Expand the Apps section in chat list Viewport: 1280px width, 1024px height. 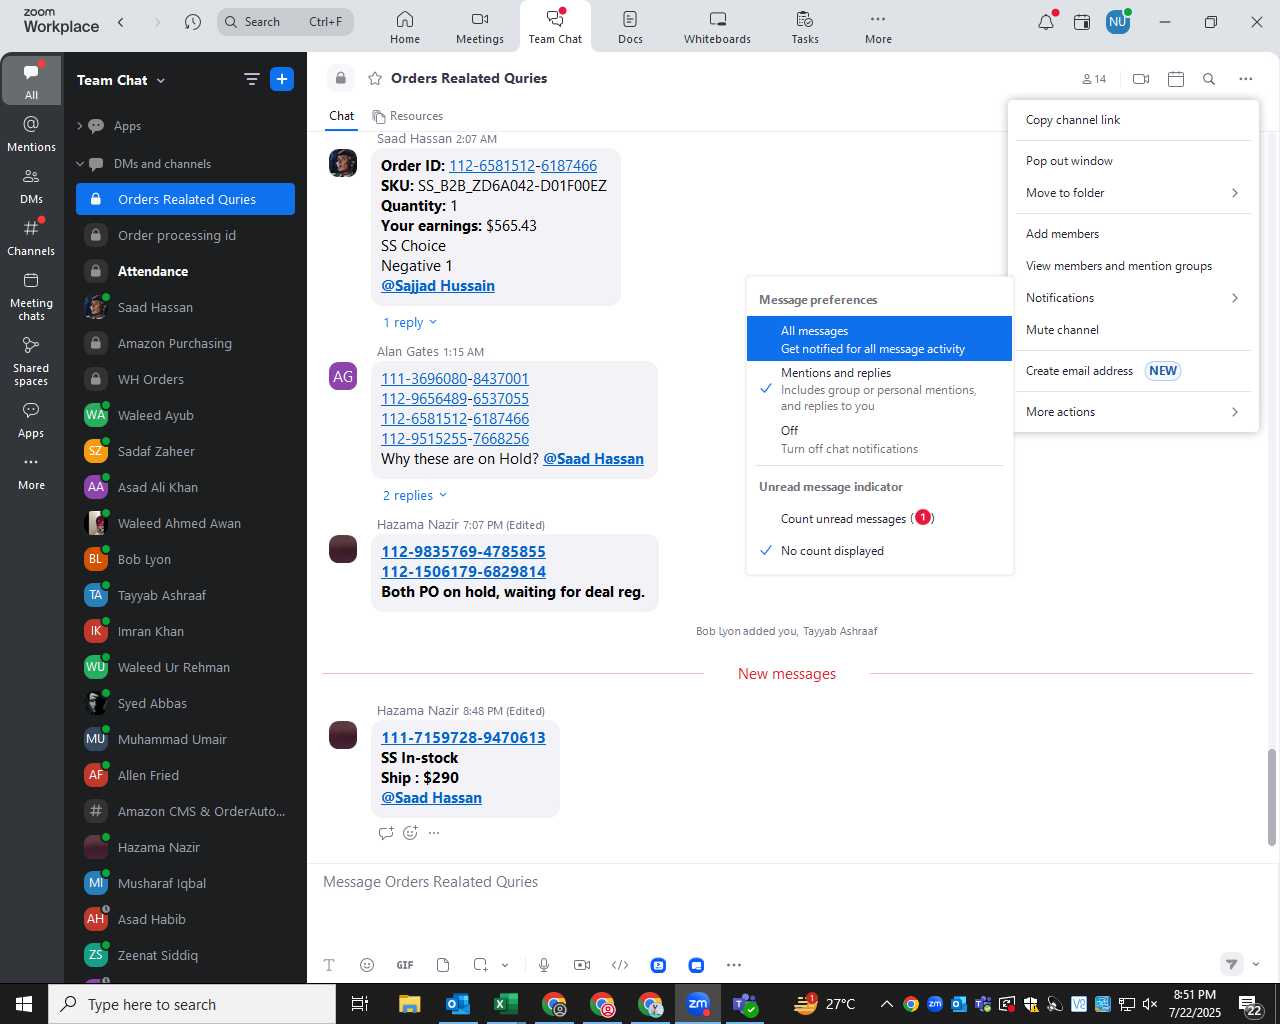[x=80, y=126]
